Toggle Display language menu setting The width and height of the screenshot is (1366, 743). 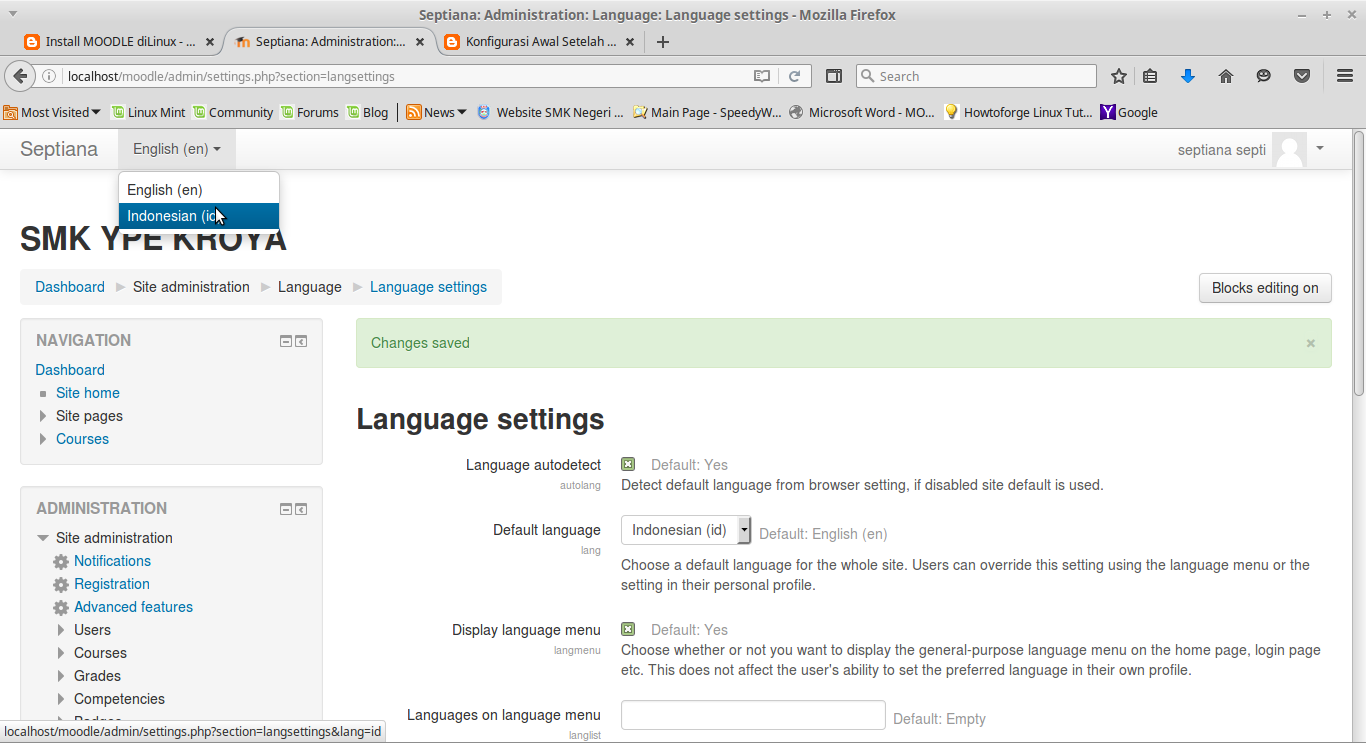pos(628,629)
